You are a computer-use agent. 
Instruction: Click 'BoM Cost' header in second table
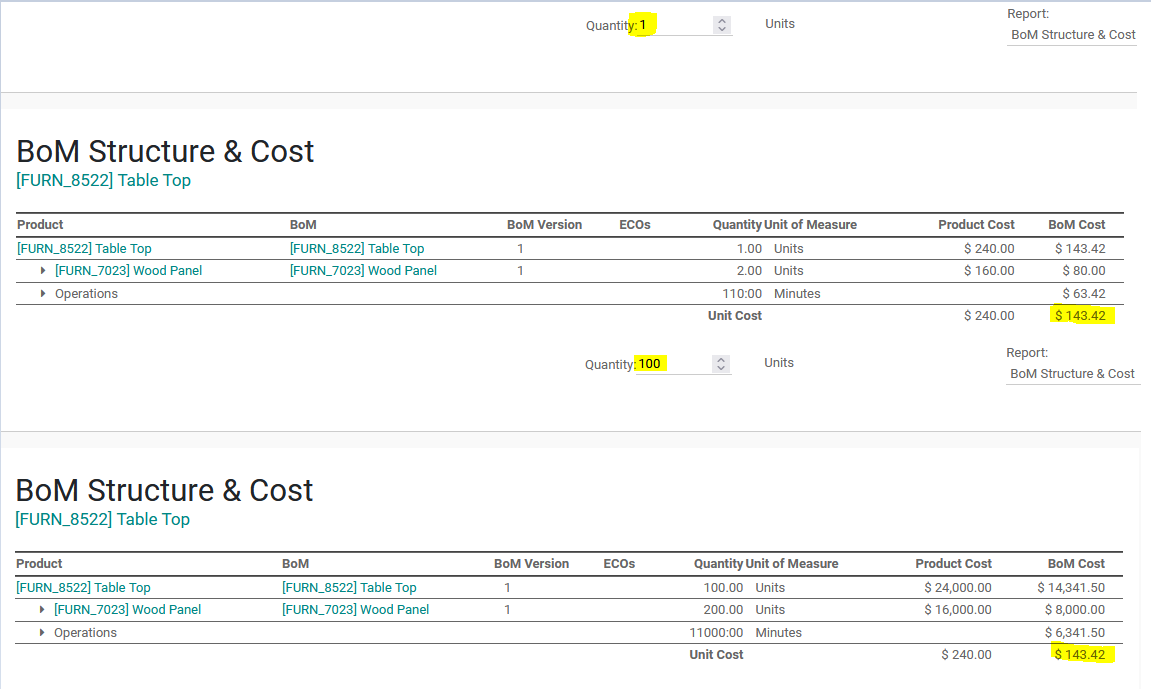coord(1076,564)
